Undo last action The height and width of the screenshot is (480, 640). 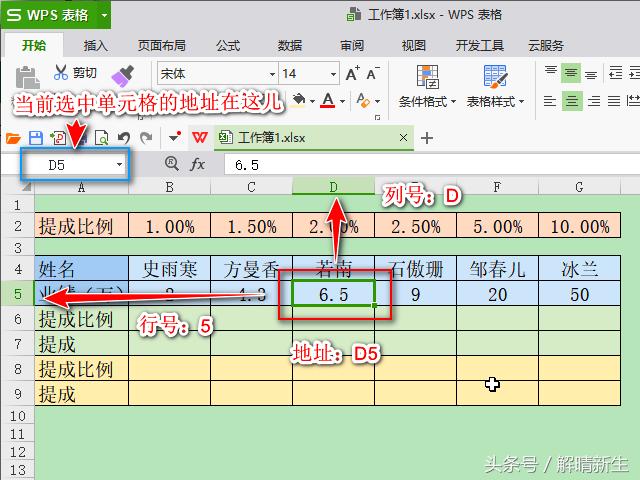coord(124,138)
